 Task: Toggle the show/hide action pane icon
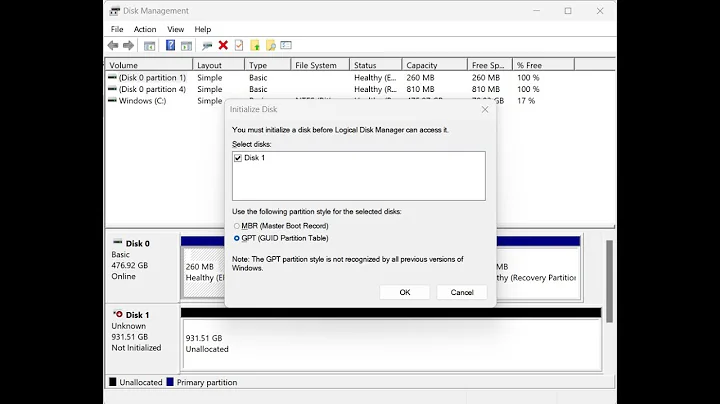pos(186,45)
